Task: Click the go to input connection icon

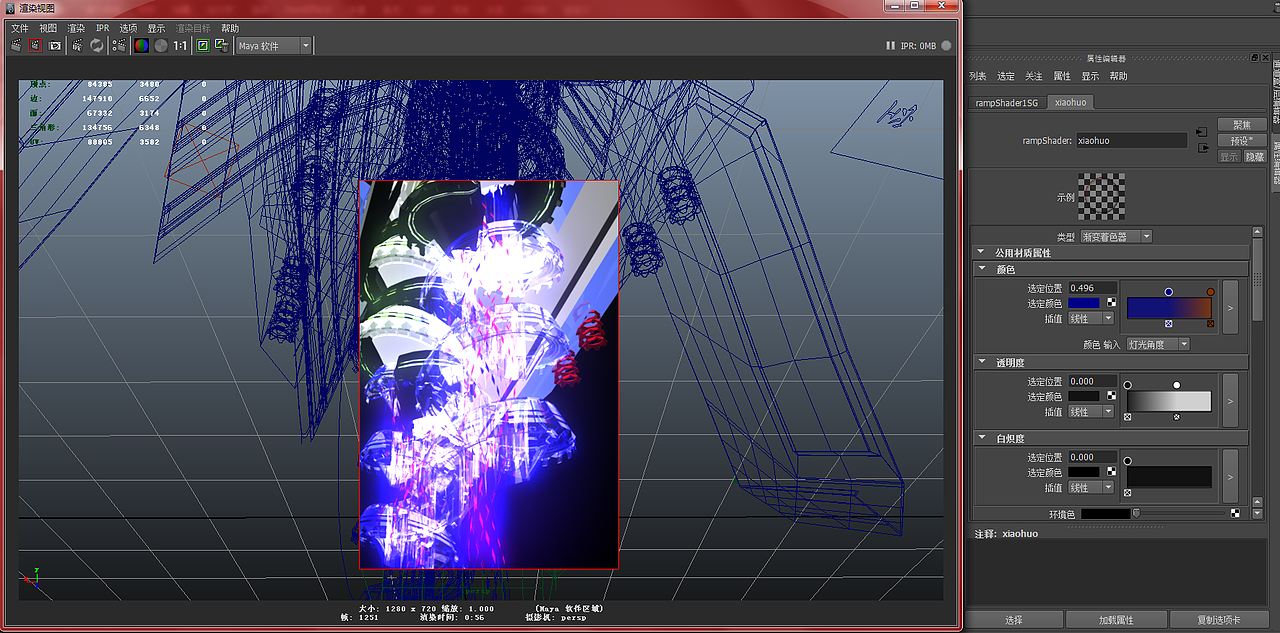Action: (1202, 132)
